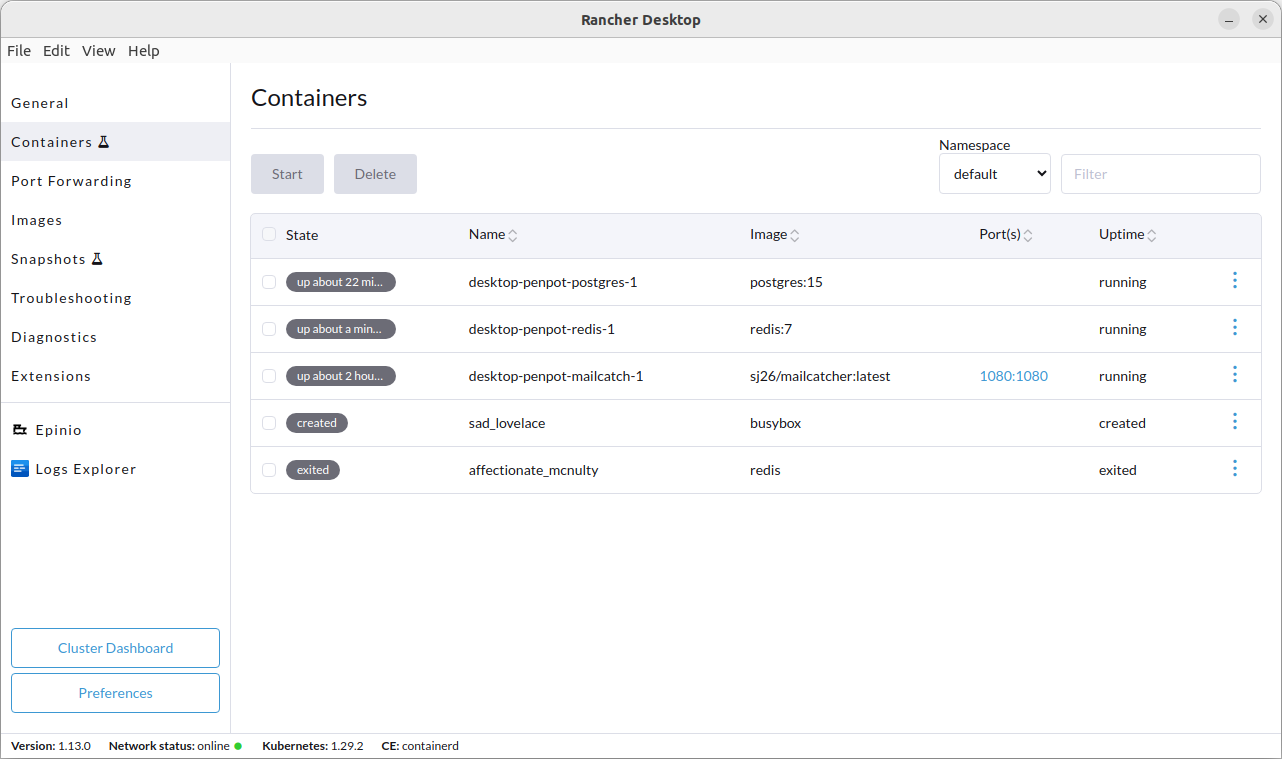Open the Namespace dropdown set to default
The image size is (1282, 759).
pyautogui.click(x=995, y=174)
